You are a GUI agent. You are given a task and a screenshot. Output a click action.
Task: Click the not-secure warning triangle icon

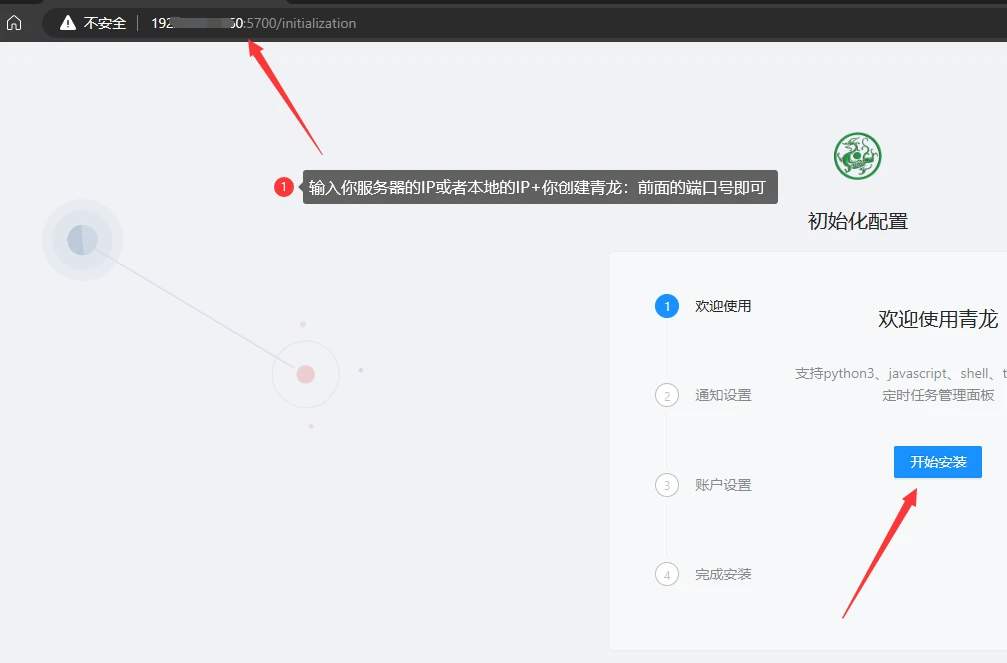(67, 23)
